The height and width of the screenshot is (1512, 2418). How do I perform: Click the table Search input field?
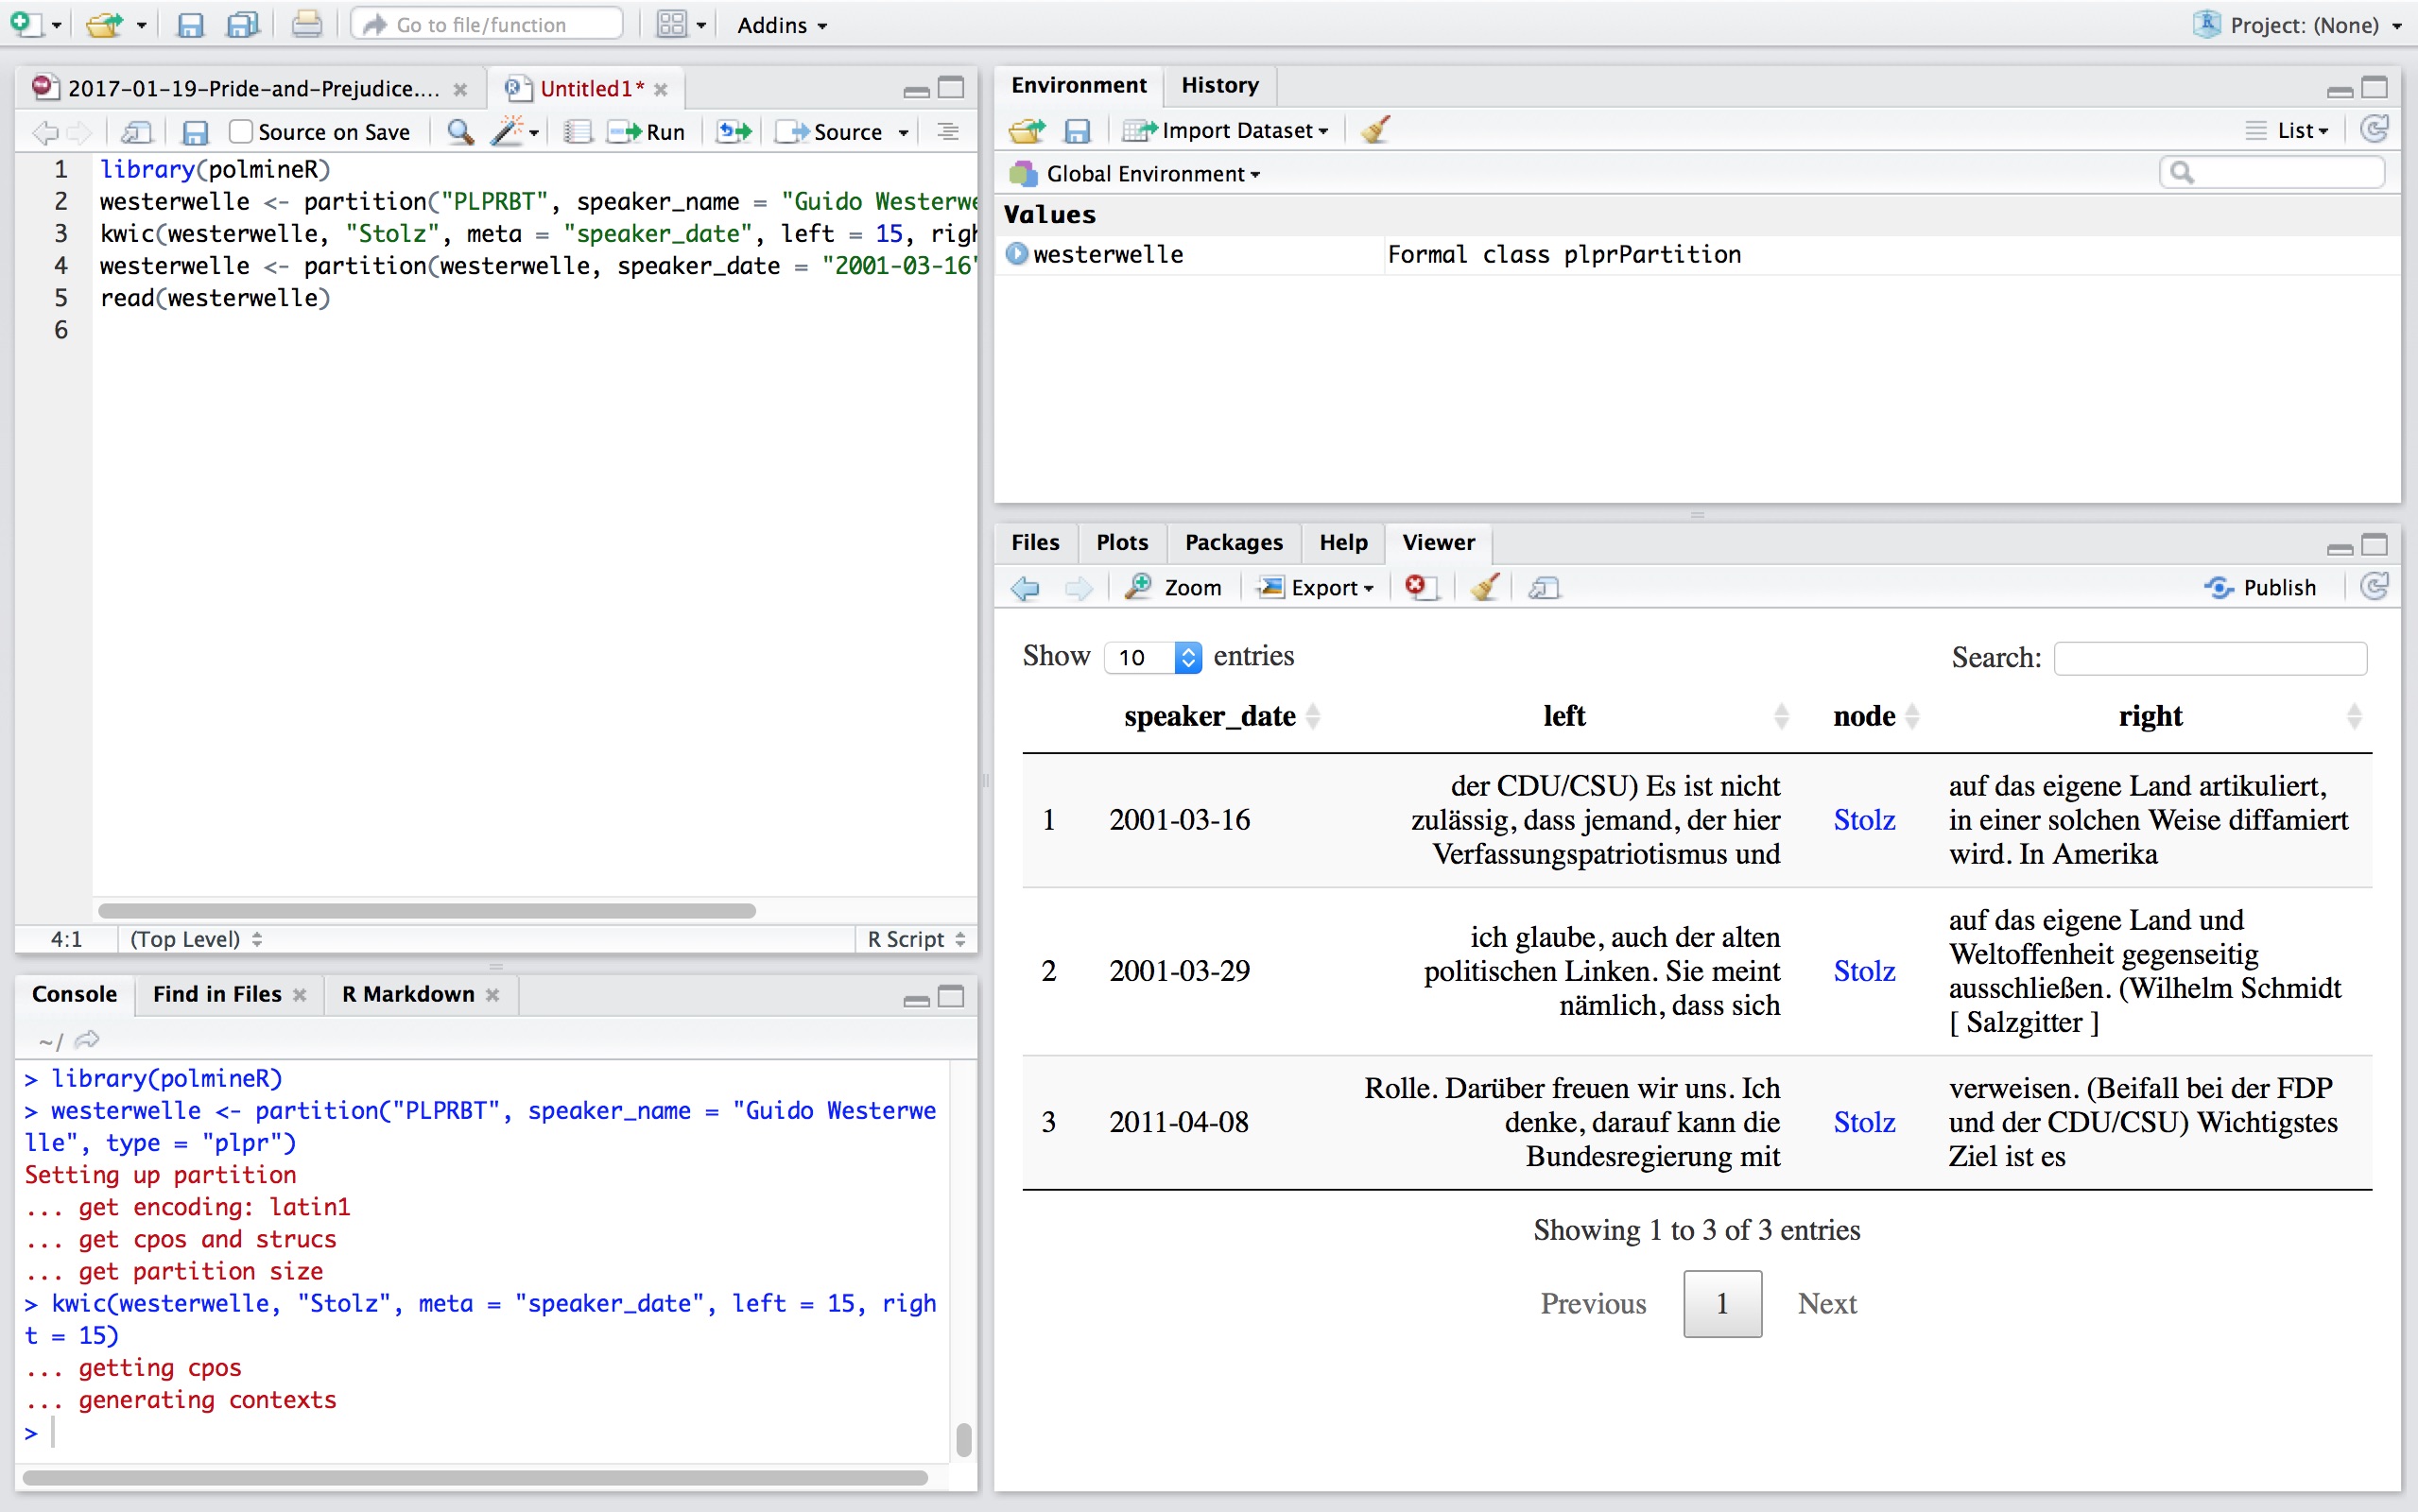pyautogui.click(x=2210, y=658)
